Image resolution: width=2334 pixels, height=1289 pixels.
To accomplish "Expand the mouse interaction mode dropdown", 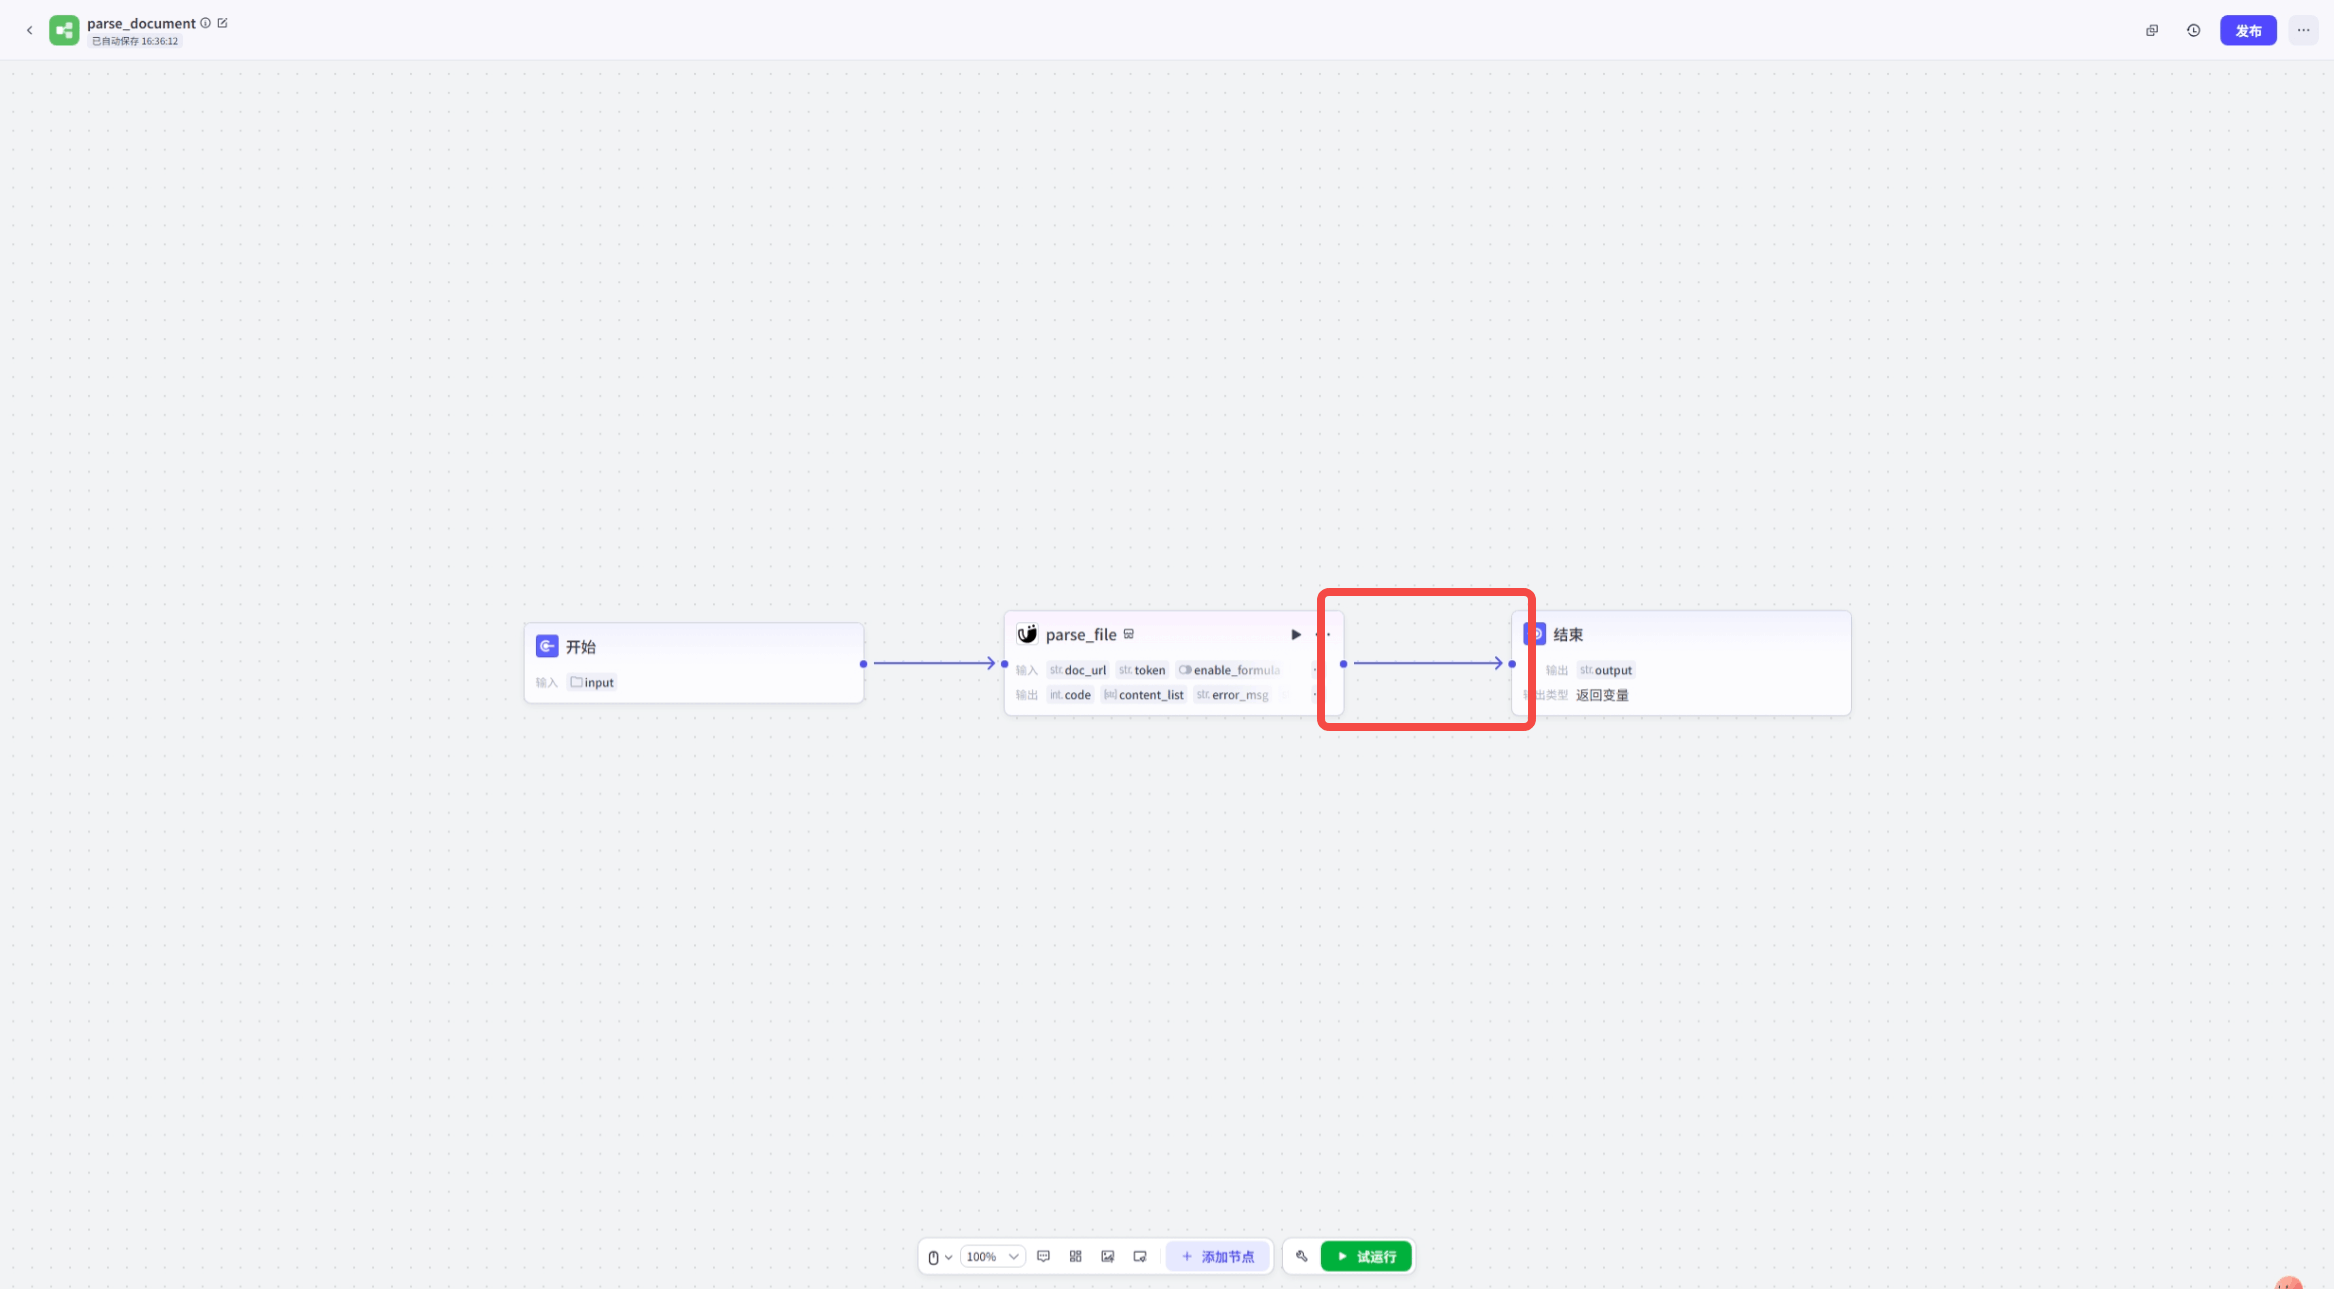I will coord(939,1257).
